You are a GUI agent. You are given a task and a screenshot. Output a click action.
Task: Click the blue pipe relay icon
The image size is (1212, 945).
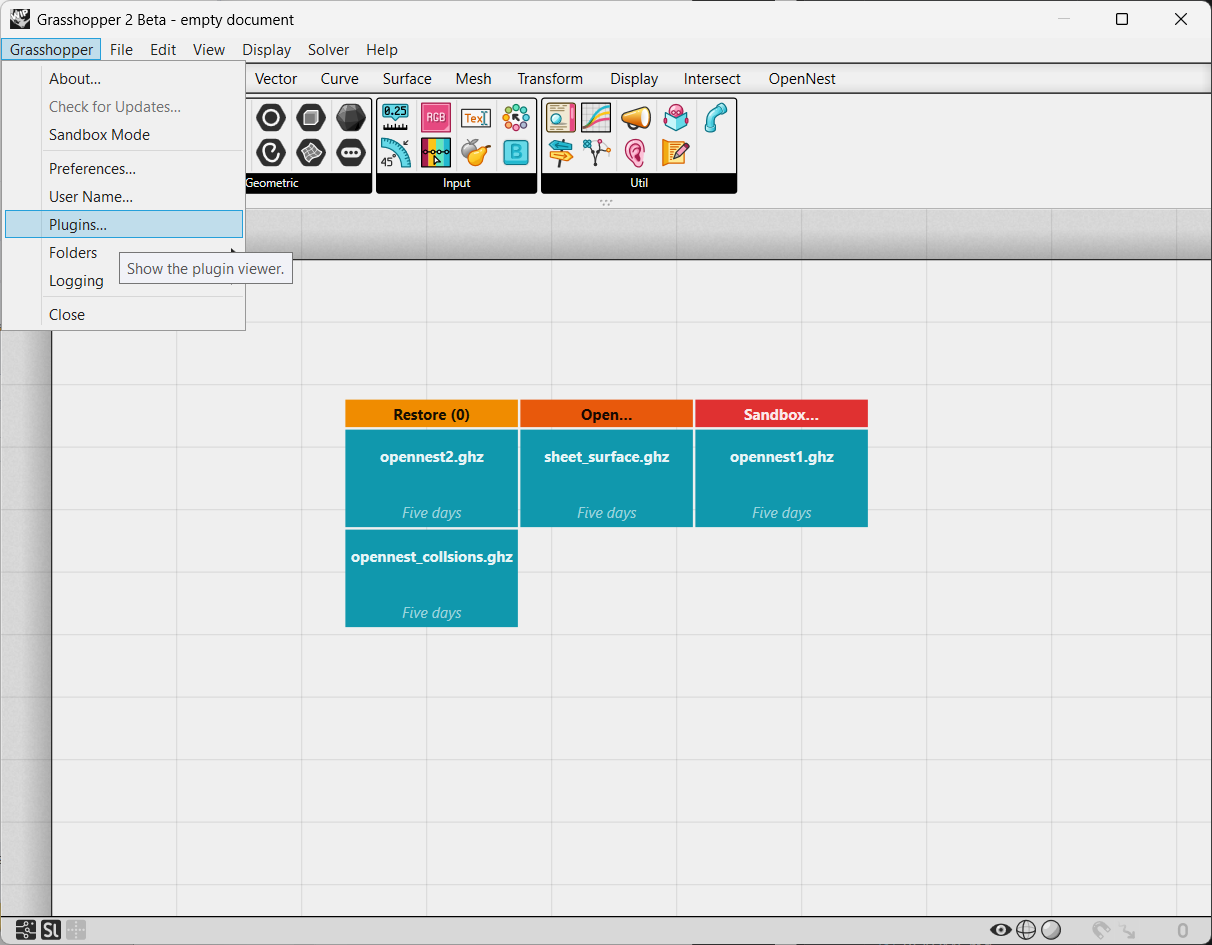pos(716,118)
